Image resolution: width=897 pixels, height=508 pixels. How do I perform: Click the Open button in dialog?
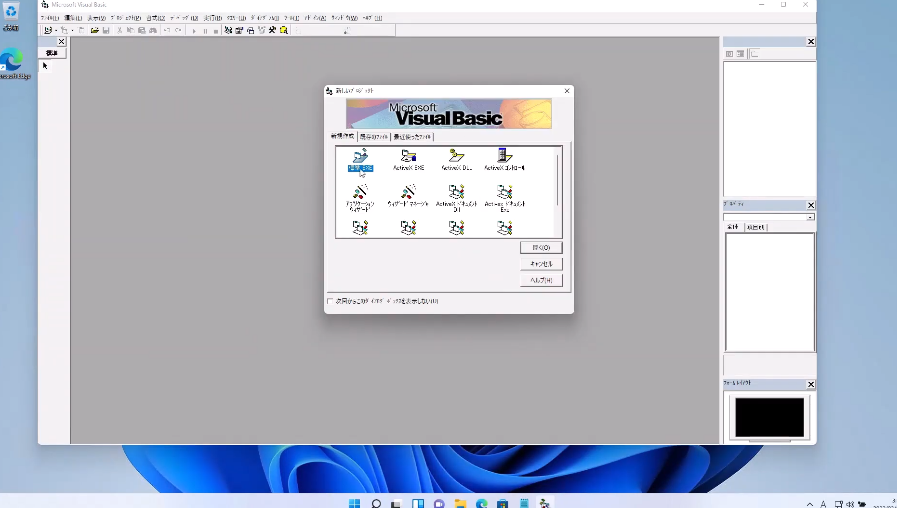point(541,247)
